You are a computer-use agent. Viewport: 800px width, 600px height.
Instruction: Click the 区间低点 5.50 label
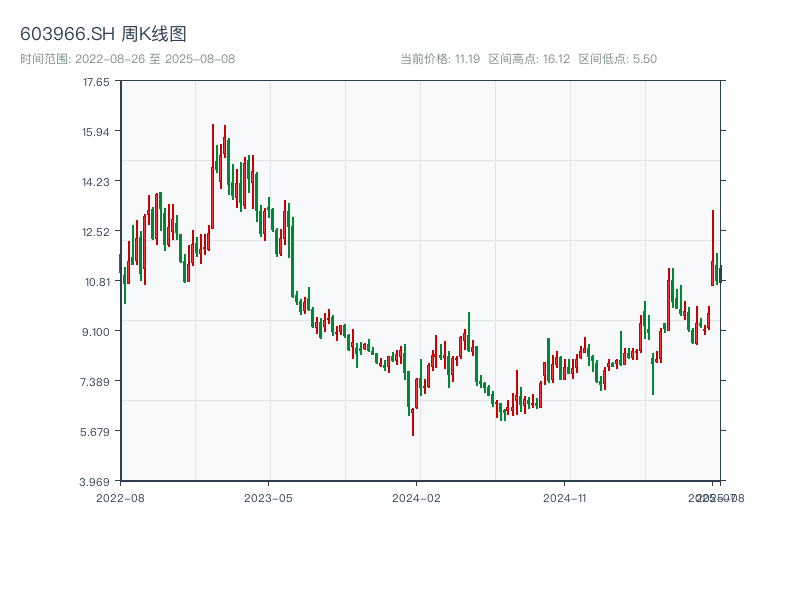click(617, 59)
